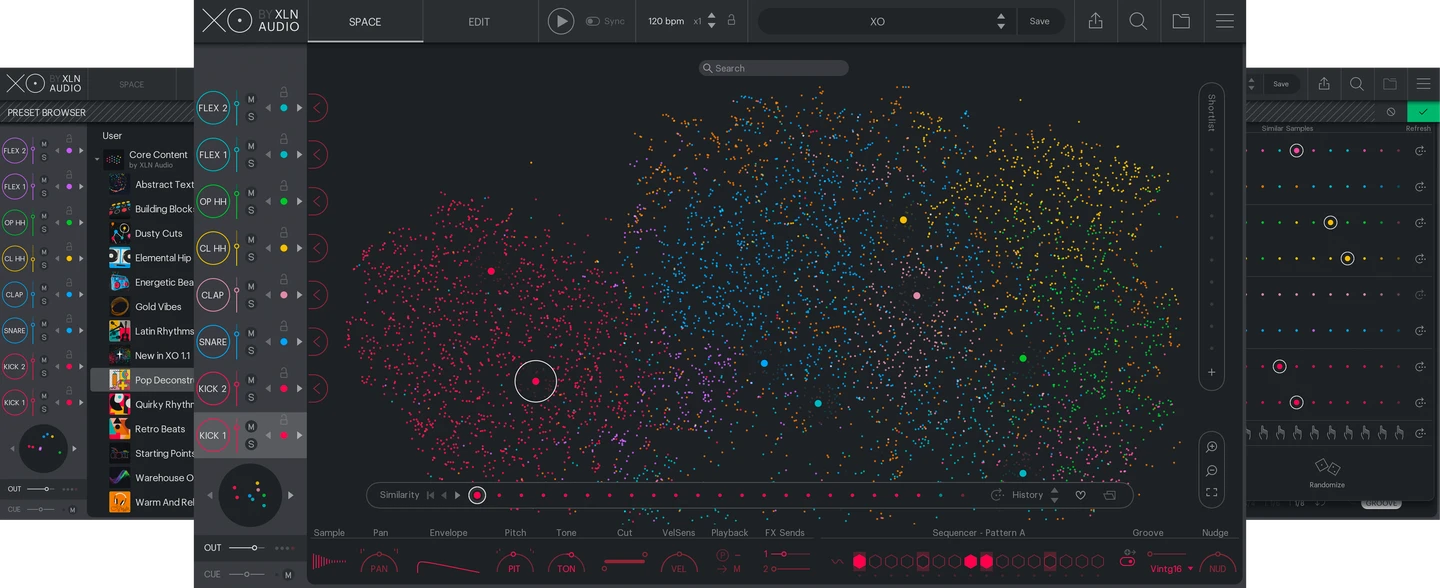Open the Vintg16 groove dropdown
This screenshot has width=1440, height=588.
(x=1171, y=569)
